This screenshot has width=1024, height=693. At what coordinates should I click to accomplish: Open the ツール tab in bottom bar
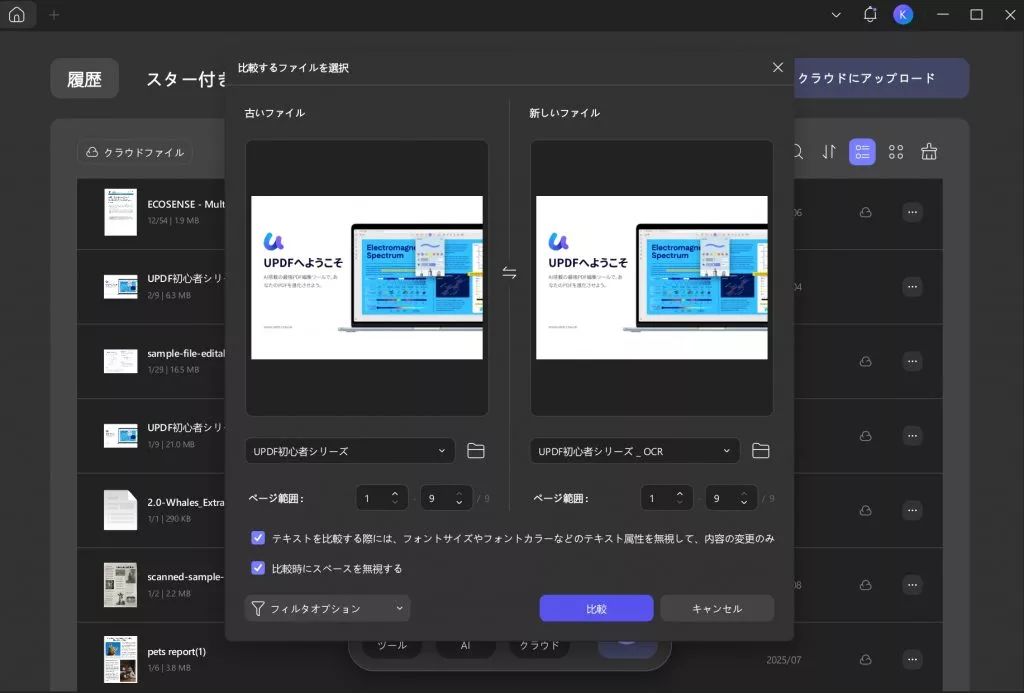[x=392, y=645]
